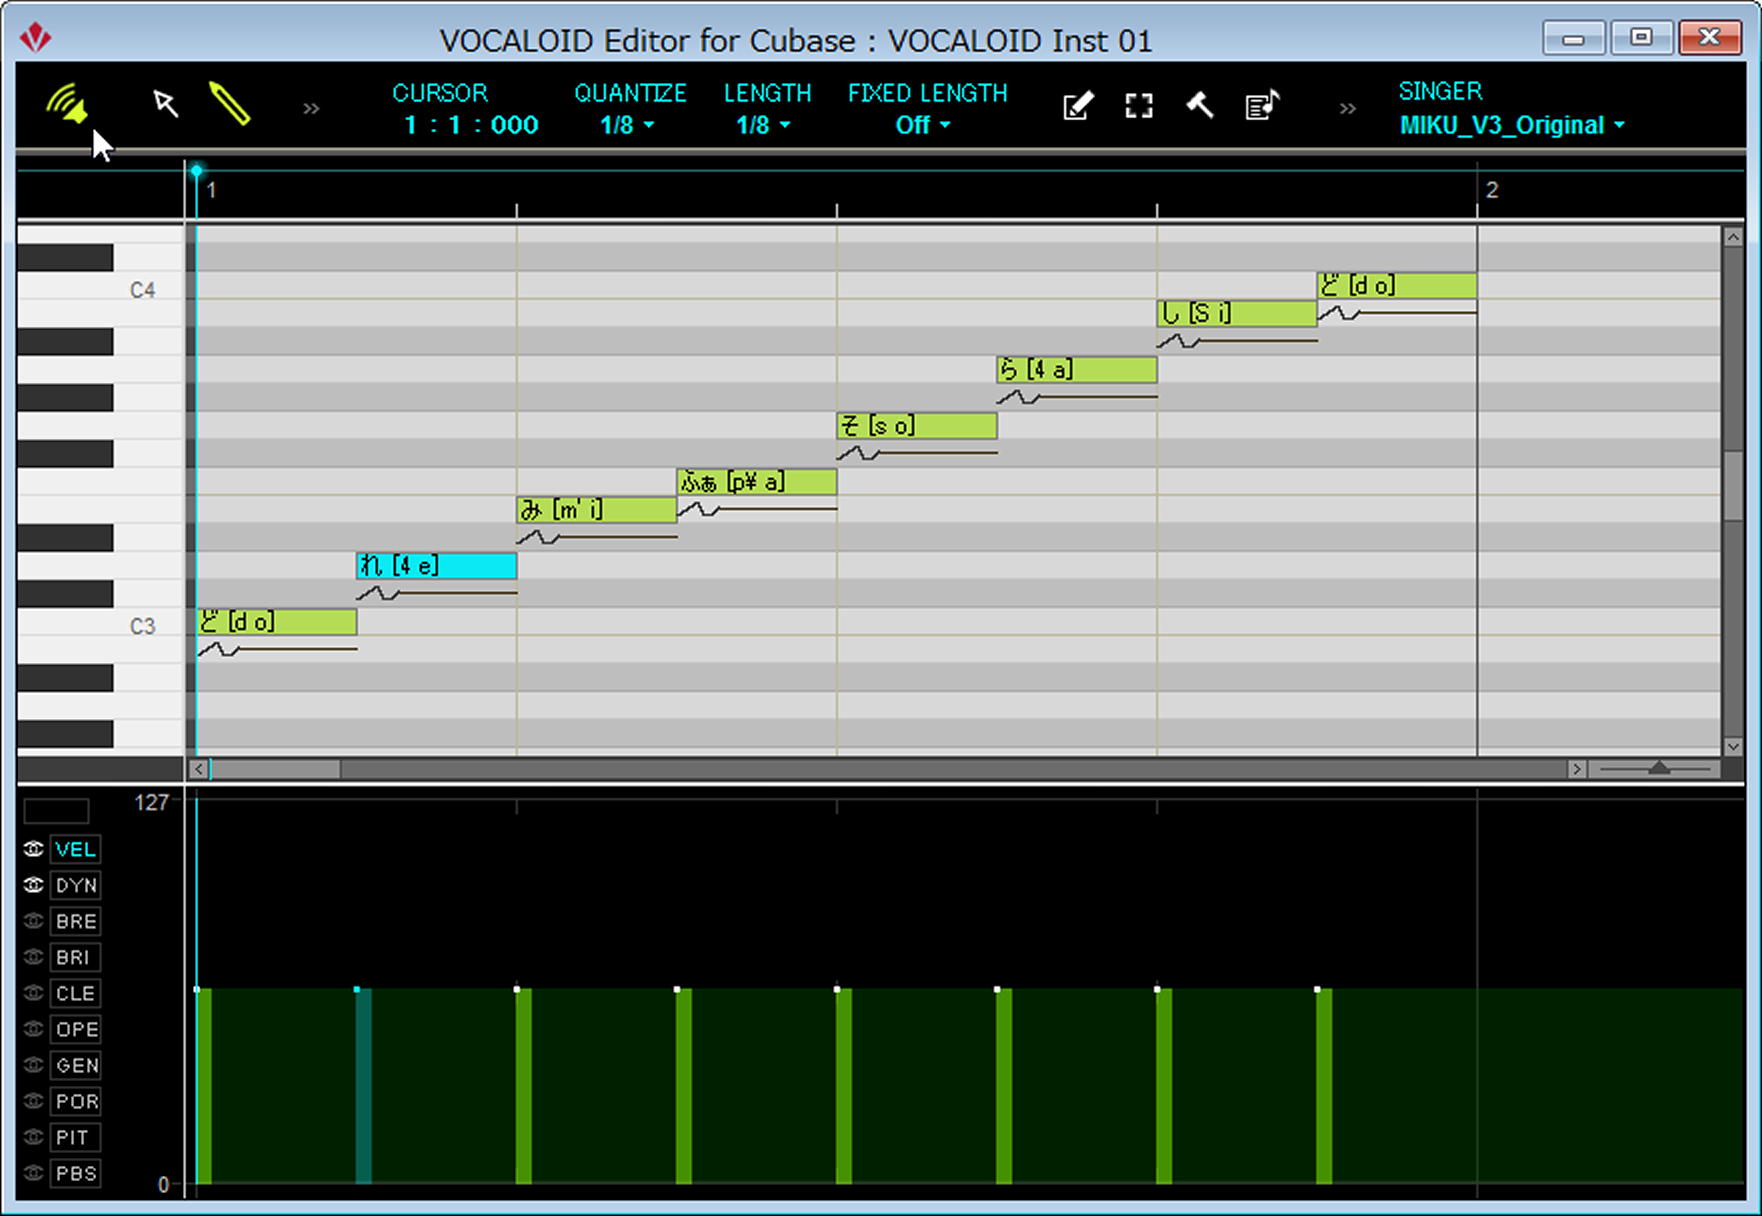Select the first ど [d o] note at C3
The width and height of the screenshot is (1762, 1216).
click(277, 622)
